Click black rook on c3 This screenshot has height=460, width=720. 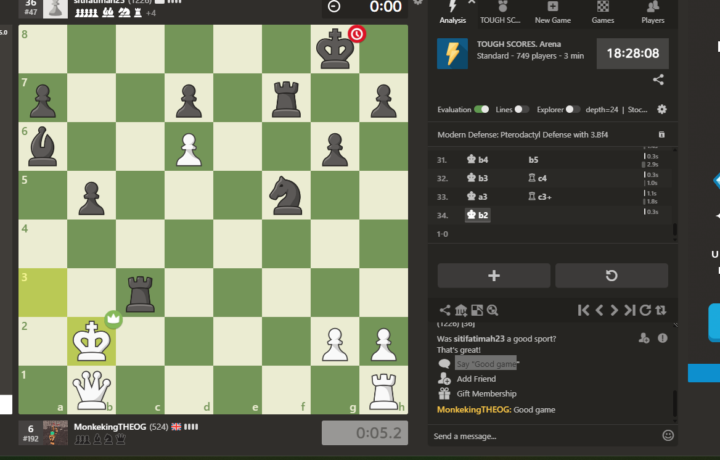(x=140, y=292)
